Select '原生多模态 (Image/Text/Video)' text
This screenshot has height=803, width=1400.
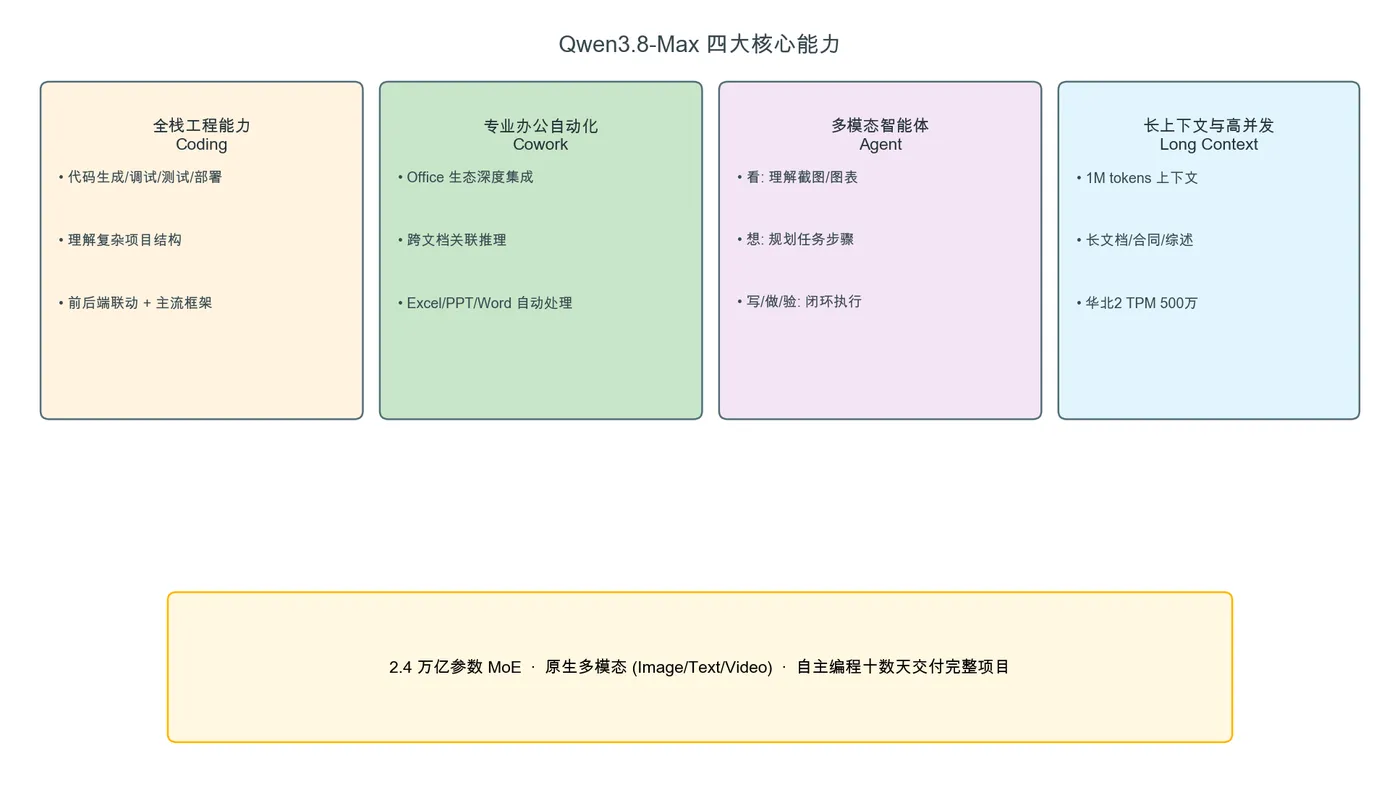coord(659,667)
